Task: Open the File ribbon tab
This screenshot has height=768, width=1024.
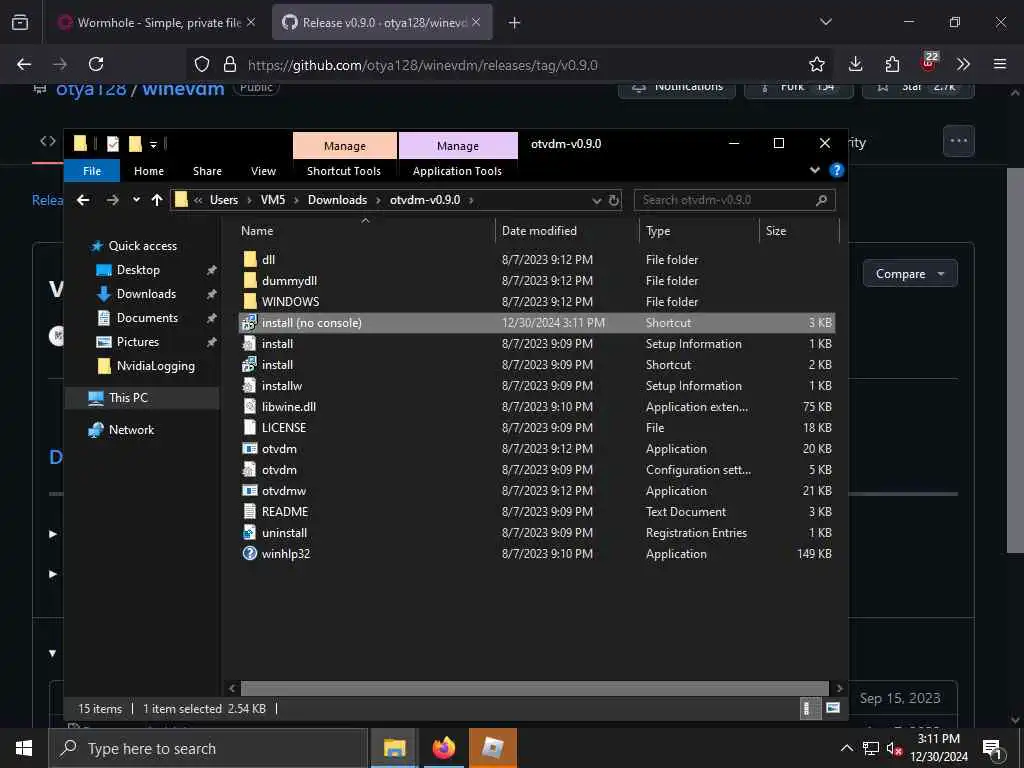Action: [x=92, y=170]
